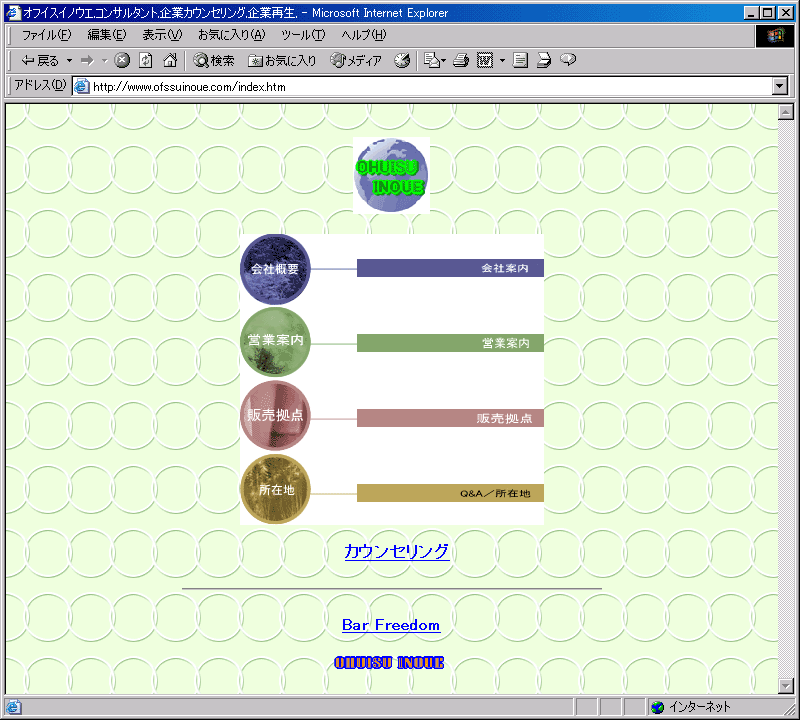This screenshot has width=800, height=720.
Task: Open the 表示(V) menu
Action: (162, 35)
